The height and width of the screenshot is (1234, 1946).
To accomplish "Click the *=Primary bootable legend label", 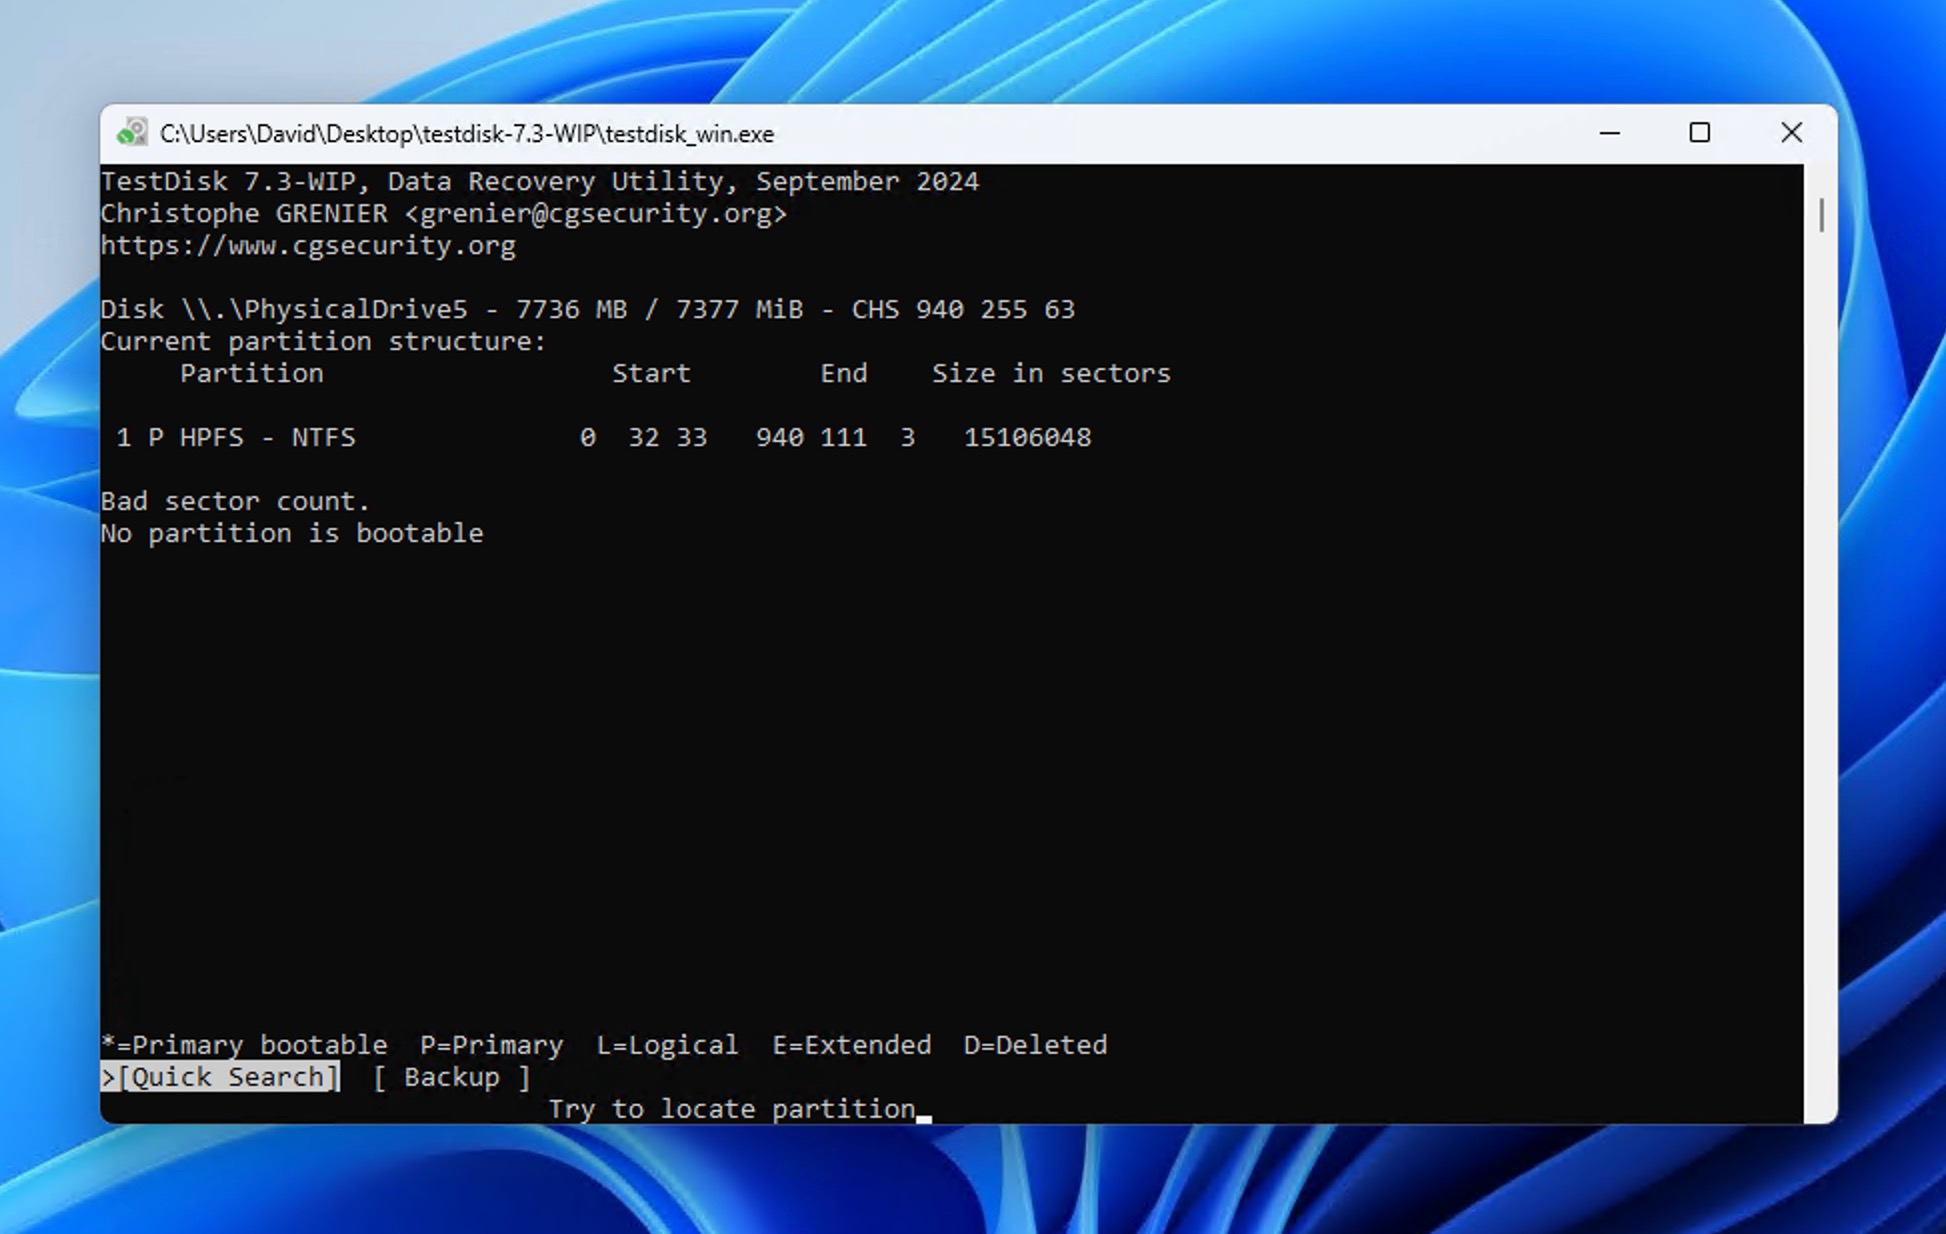I will [244, 1044].
